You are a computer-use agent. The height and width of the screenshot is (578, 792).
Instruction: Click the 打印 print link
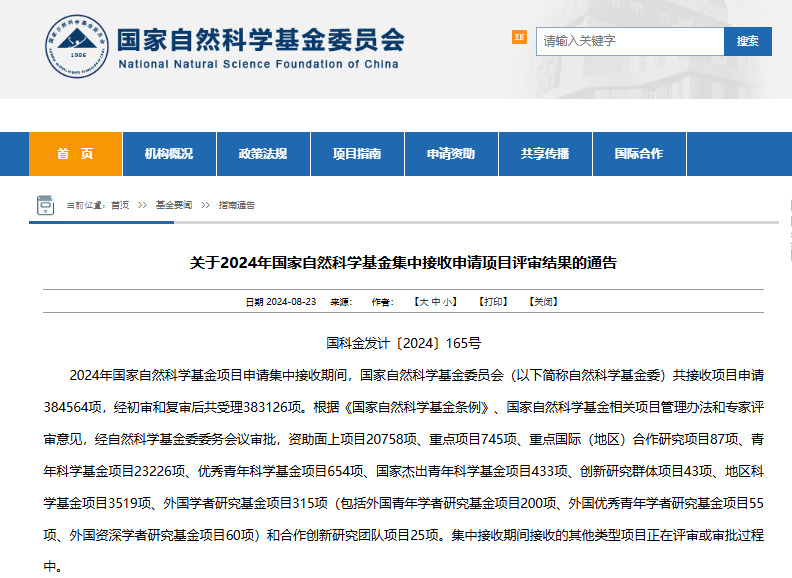492,301
